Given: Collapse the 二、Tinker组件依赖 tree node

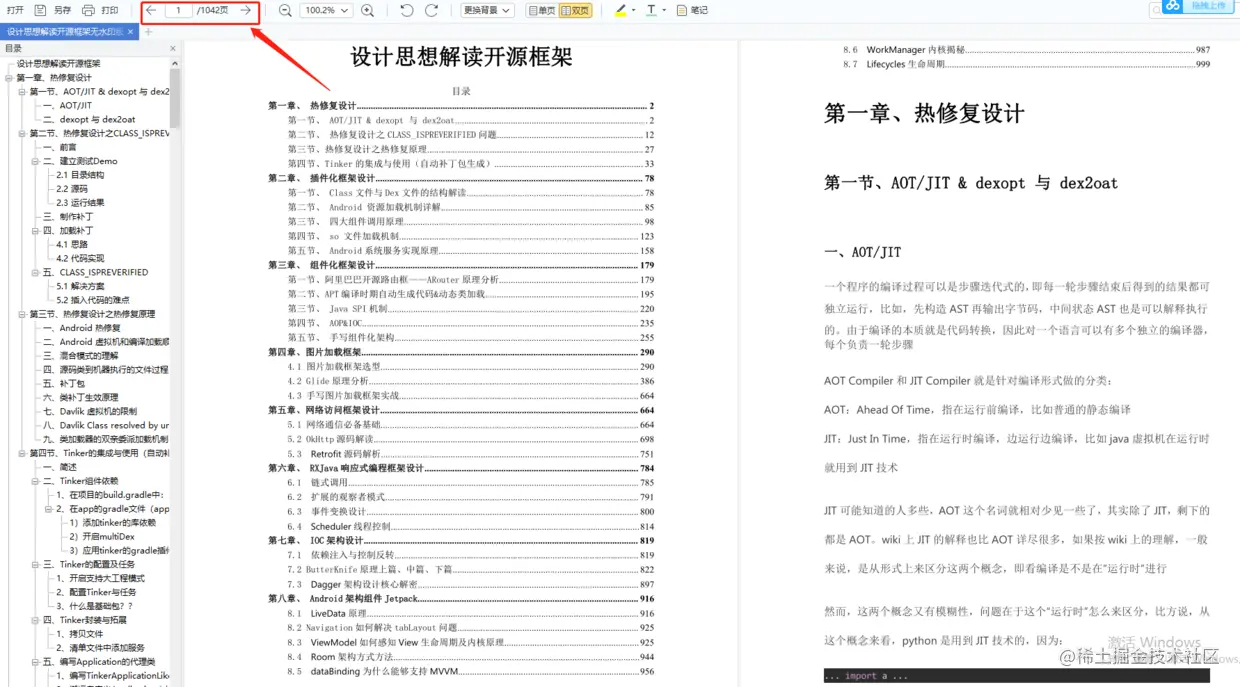Looking at the screenshot, I should point(35,481).
